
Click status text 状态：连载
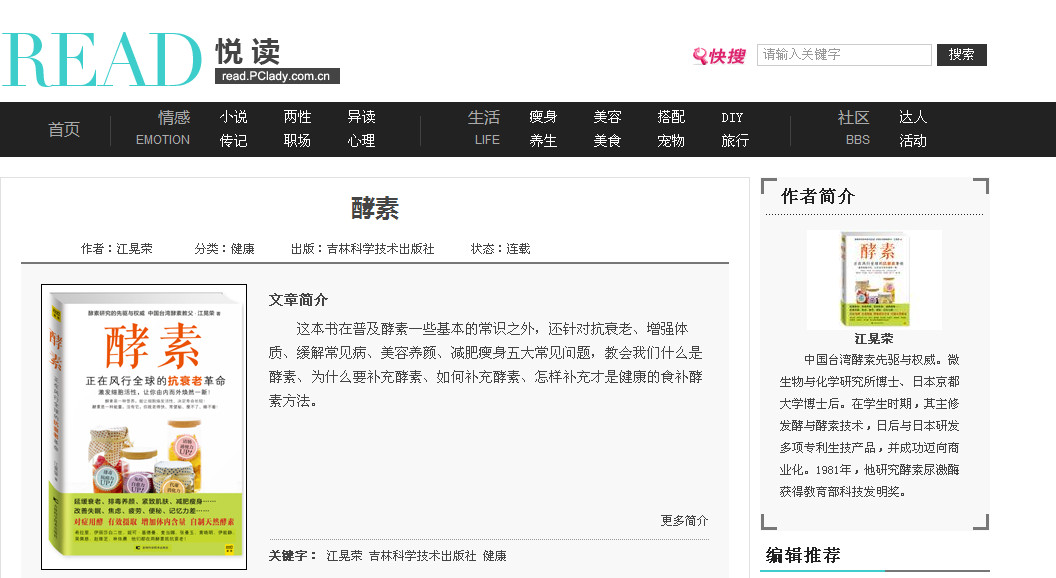click(500, 249)
